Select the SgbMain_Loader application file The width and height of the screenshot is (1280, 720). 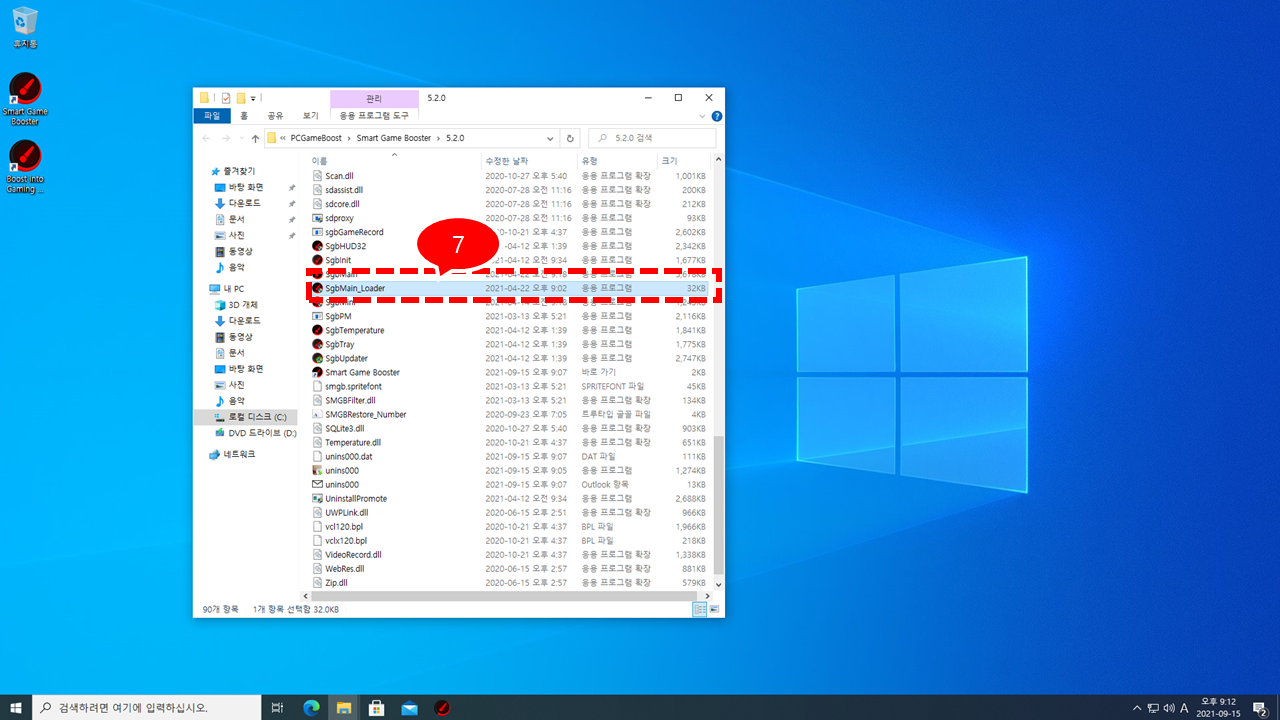[509, 288]
